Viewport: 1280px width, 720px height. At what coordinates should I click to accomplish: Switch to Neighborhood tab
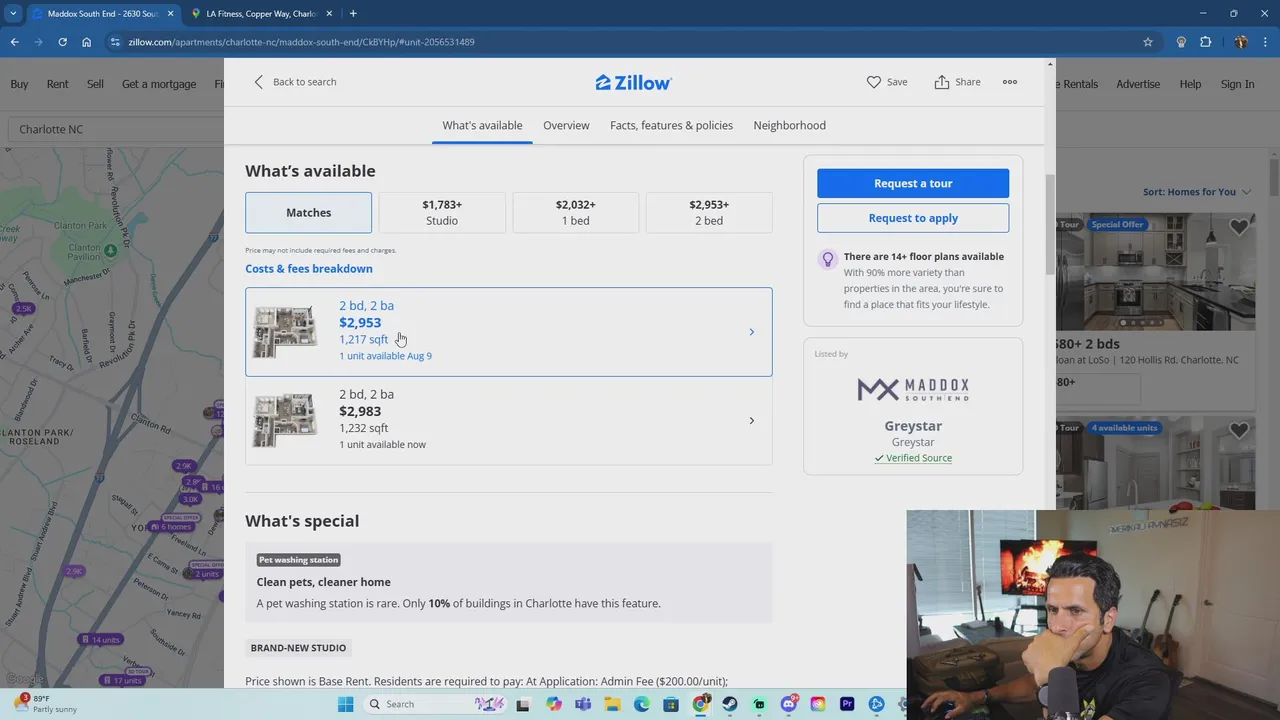[789, 125]
